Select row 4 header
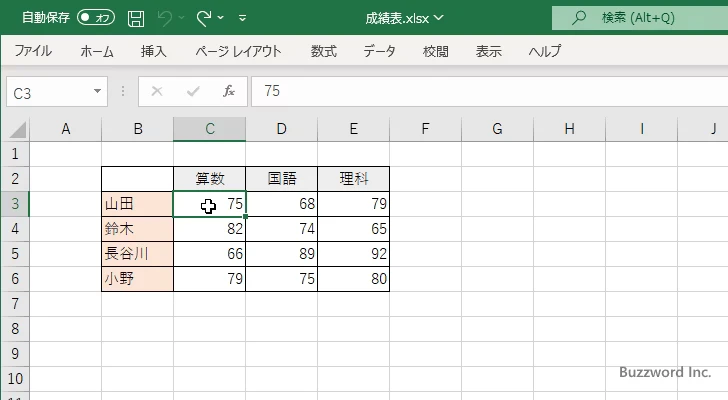 coord(15,229)
